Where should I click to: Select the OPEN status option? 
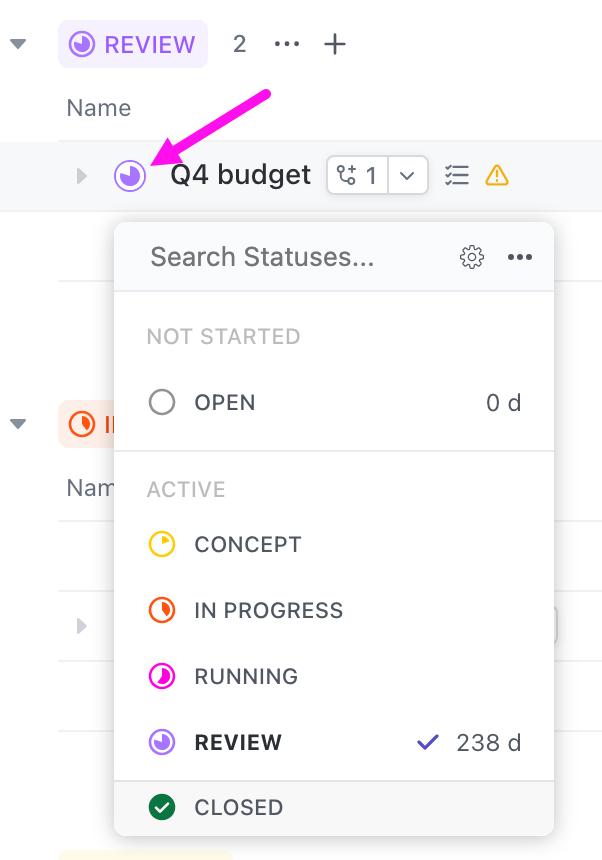pos(225,403)
